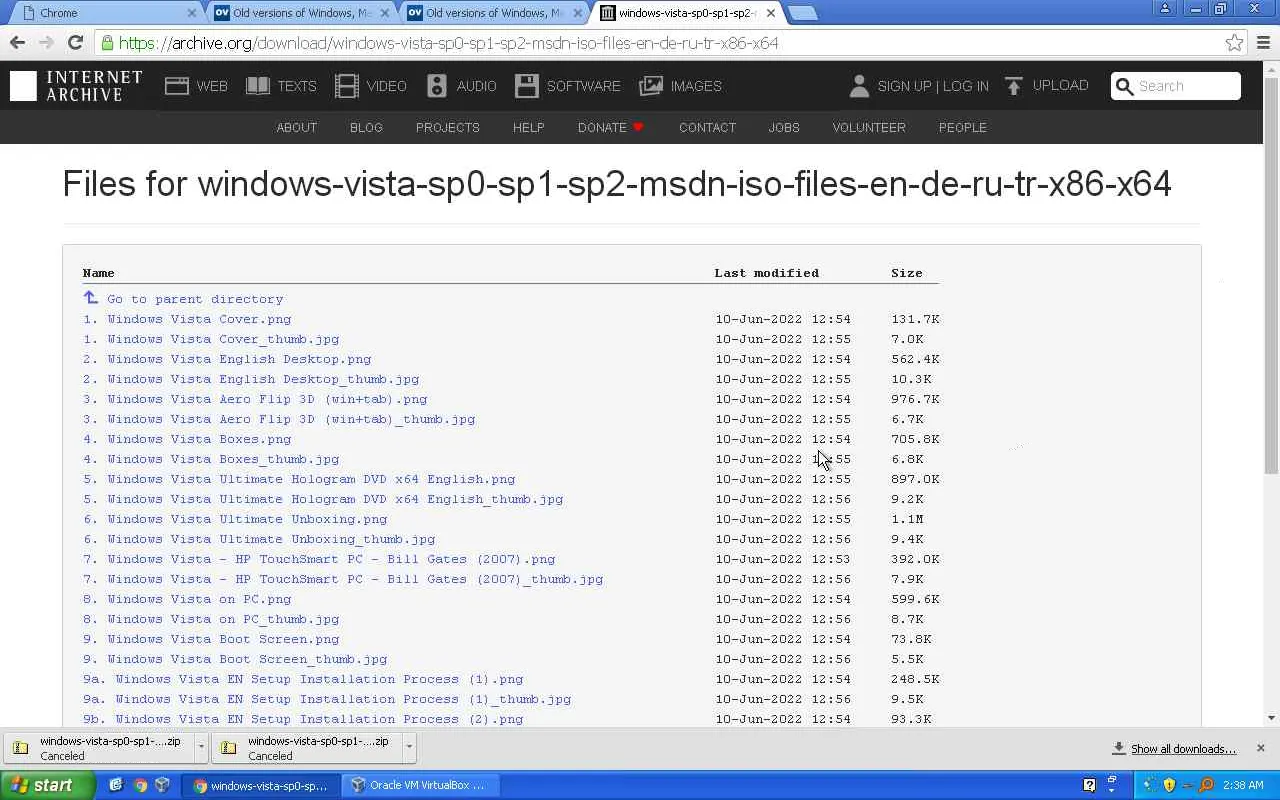1280x800 pixels.
Task: Click the 2:38 AM taskbar clock
Action: (x=1242, y=785)
